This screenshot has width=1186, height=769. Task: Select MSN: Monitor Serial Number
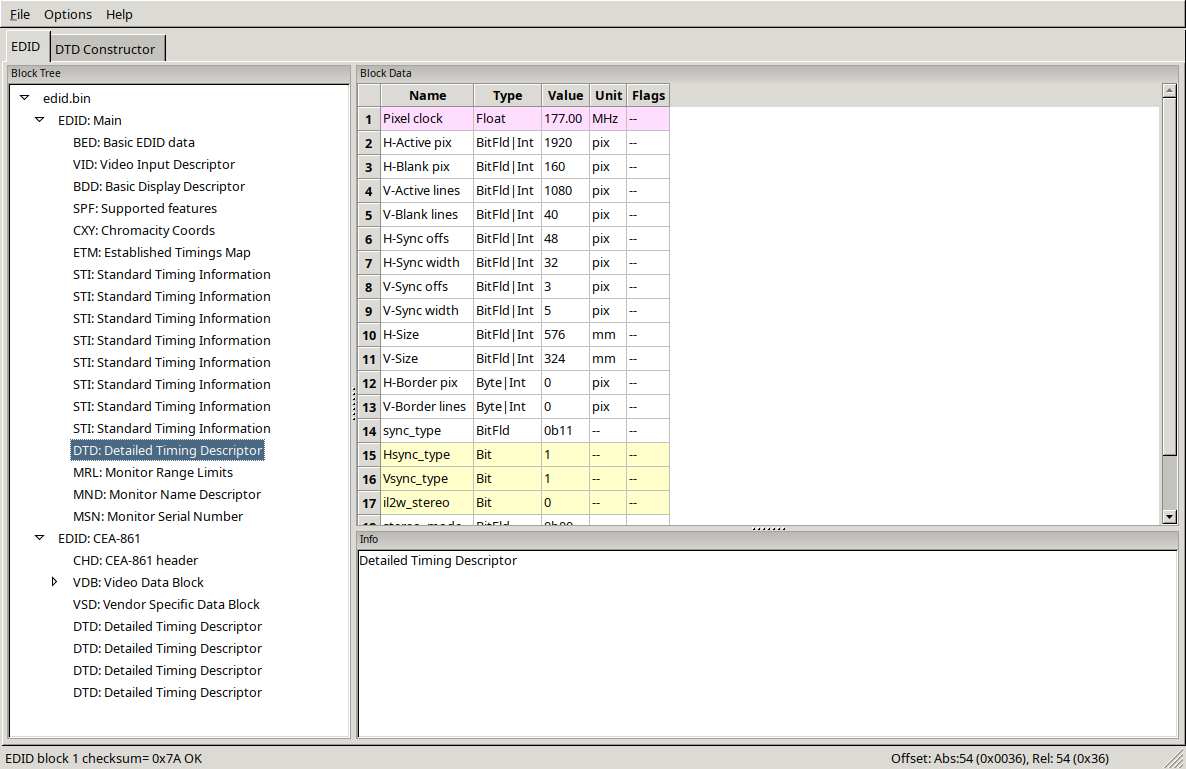tap(158, 516)
